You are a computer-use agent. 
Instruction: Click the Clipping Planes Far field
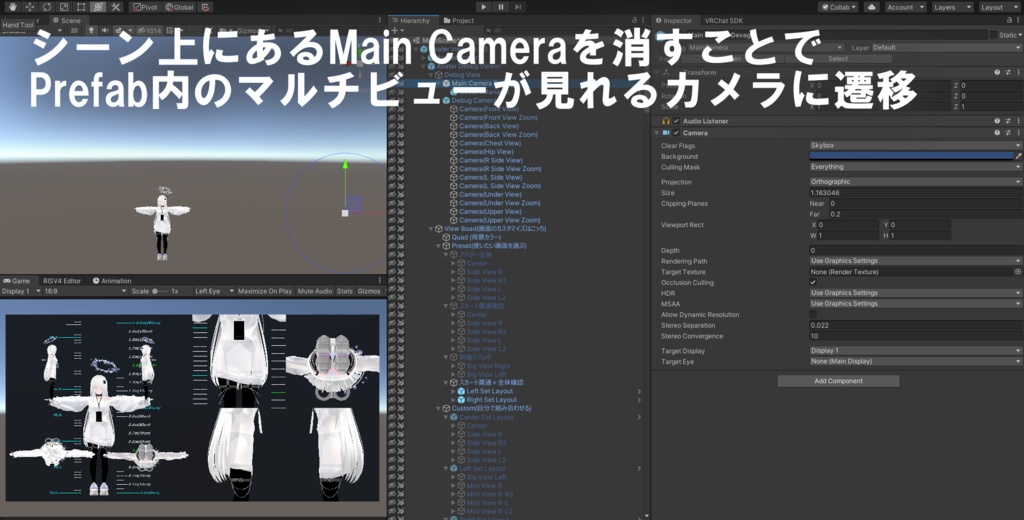(x=925, y=214)
